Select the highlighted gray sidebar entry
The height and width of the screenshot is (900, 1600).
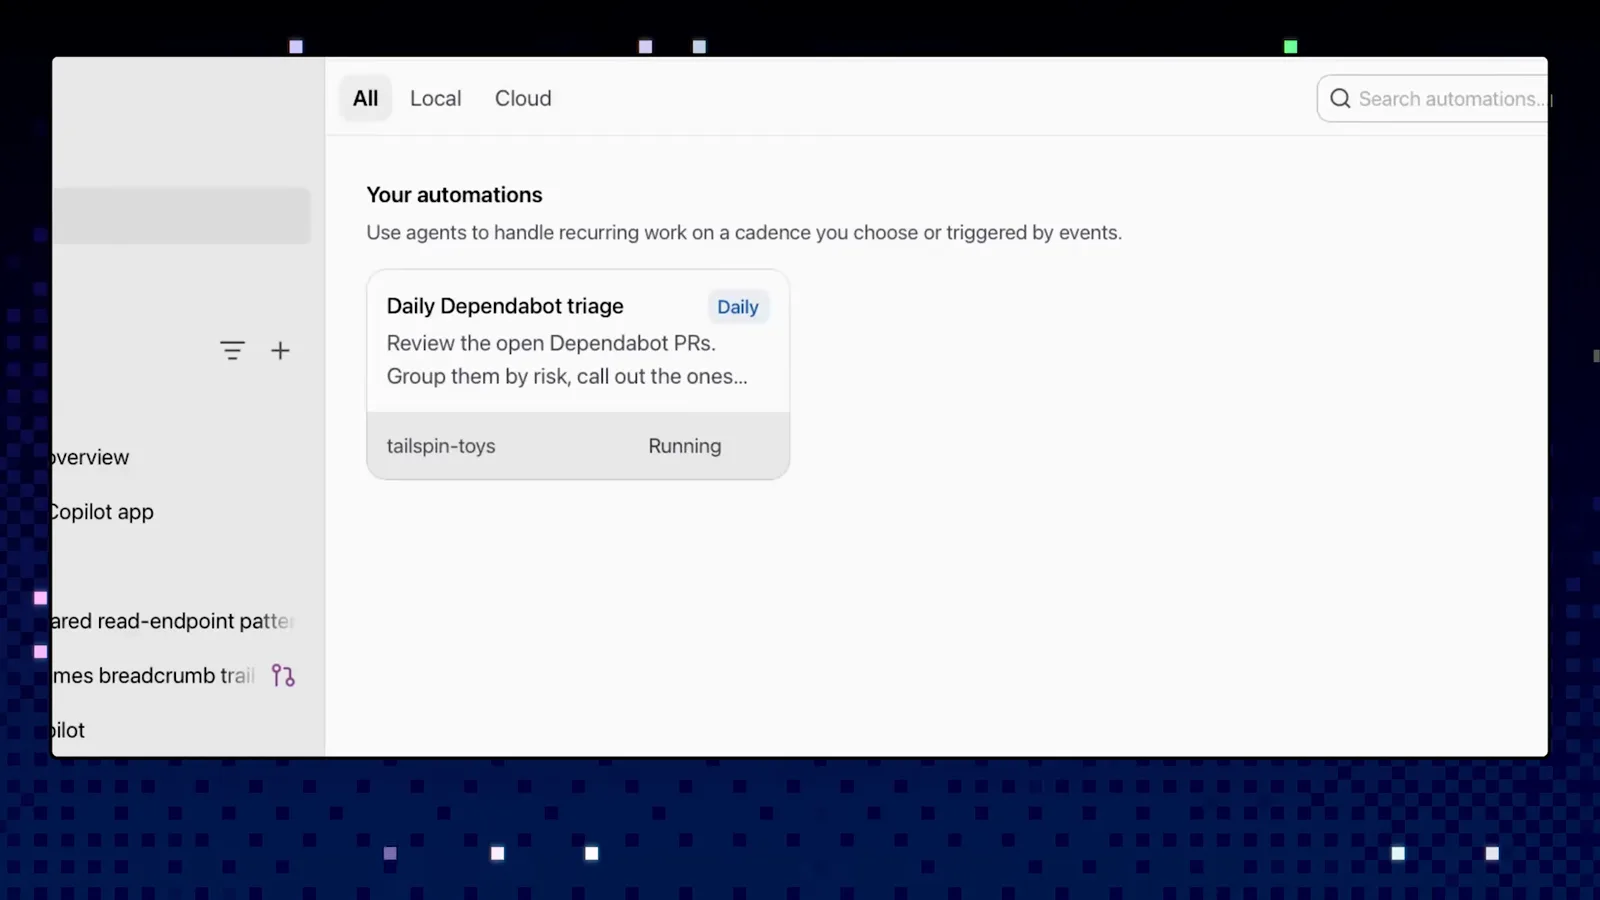pos(182,215)
